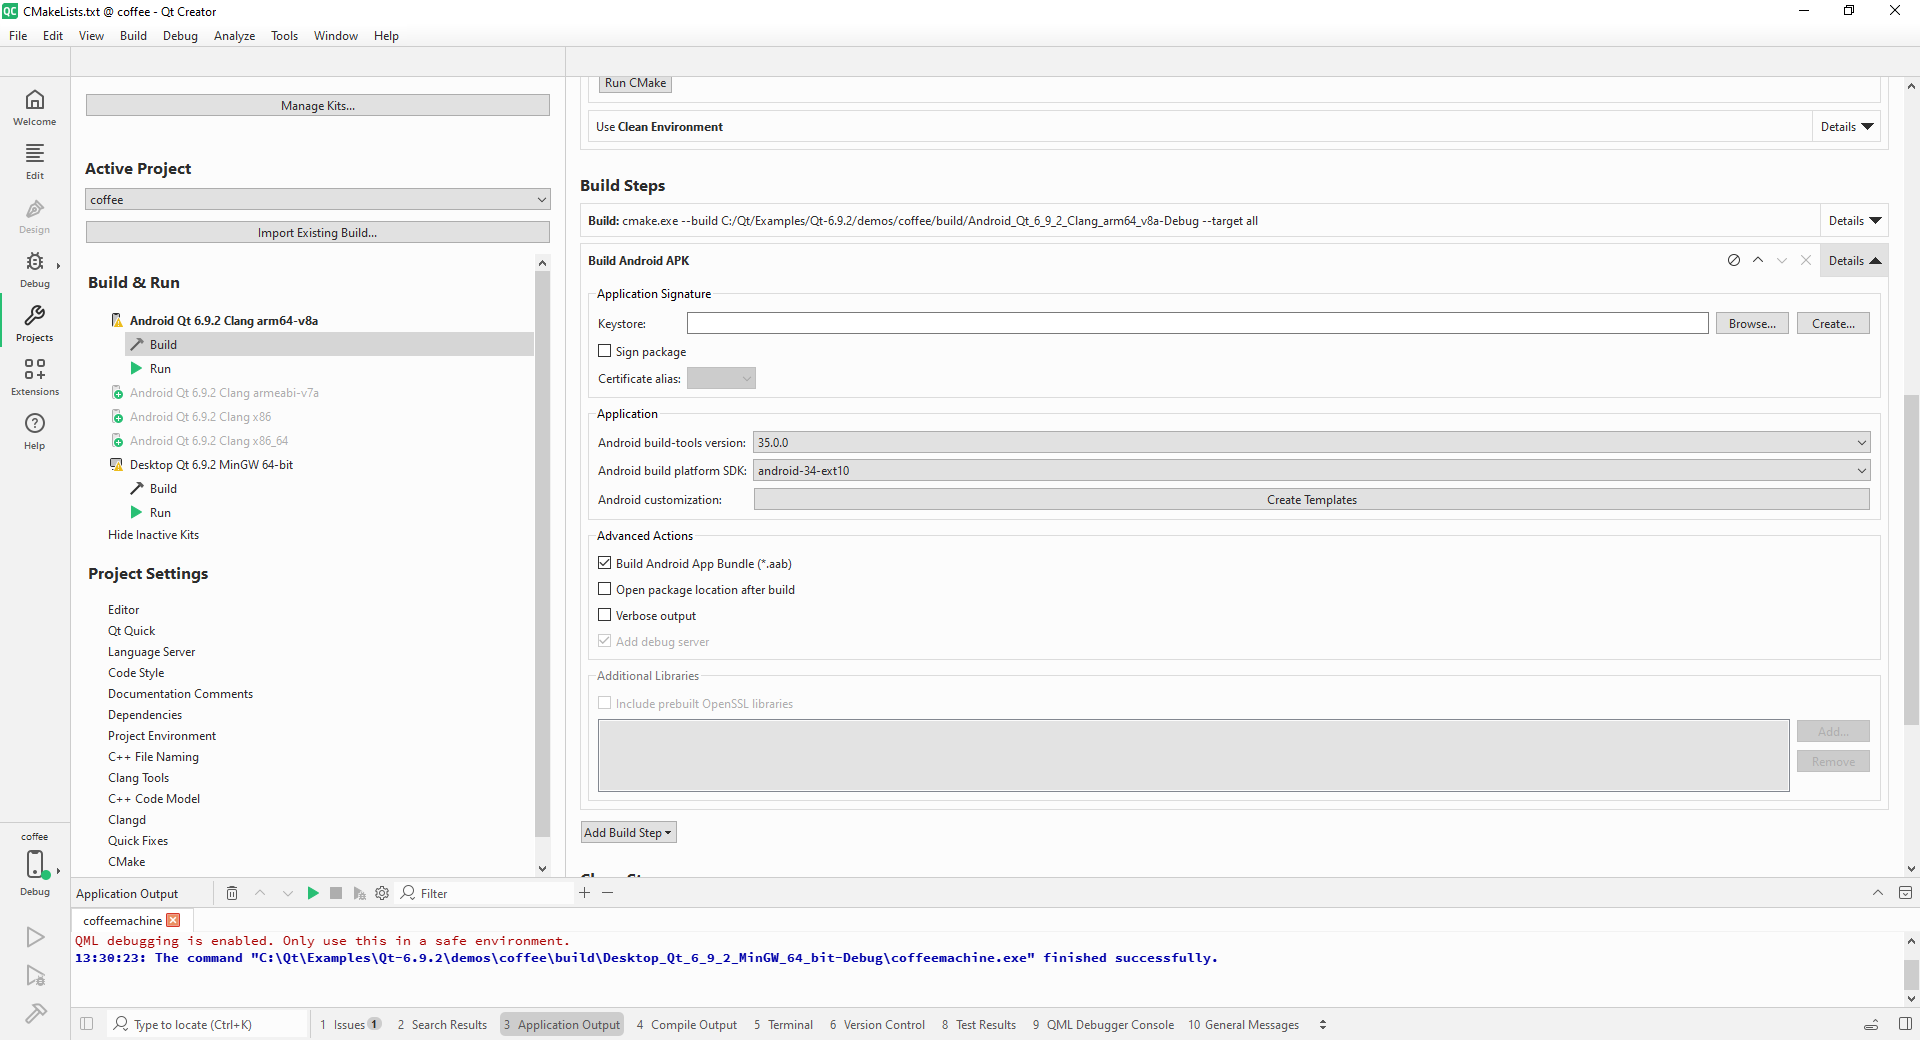Stop the running application in output toolbar
The height and width of the screenshot is (1040, 1920).
point(336,893)
